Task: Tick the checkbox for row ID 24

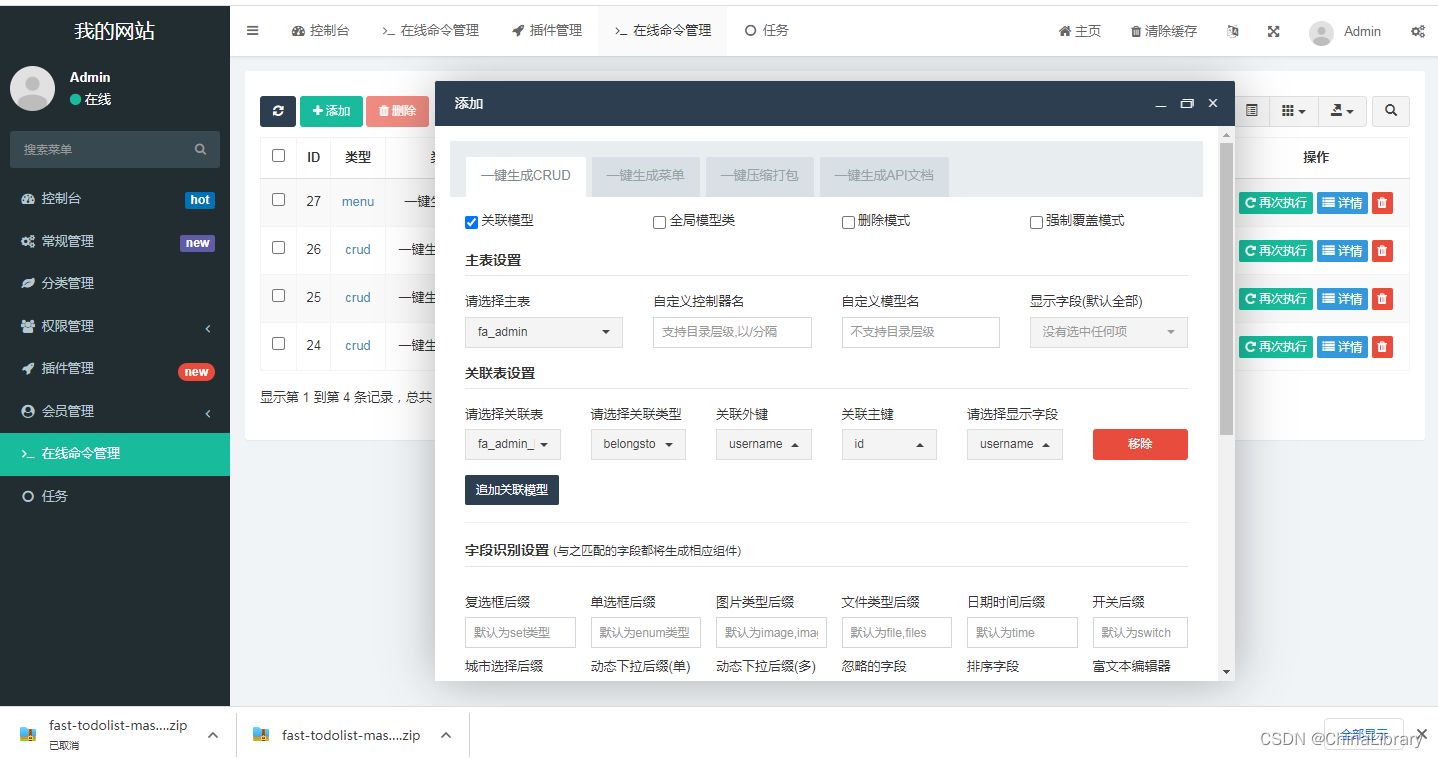Action: 278,343
